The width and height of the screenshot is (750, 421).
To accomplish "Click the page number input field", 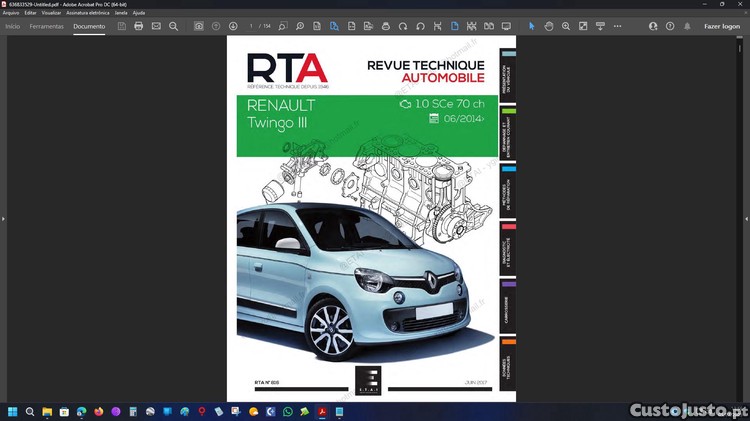I will [x=252, y=26].
